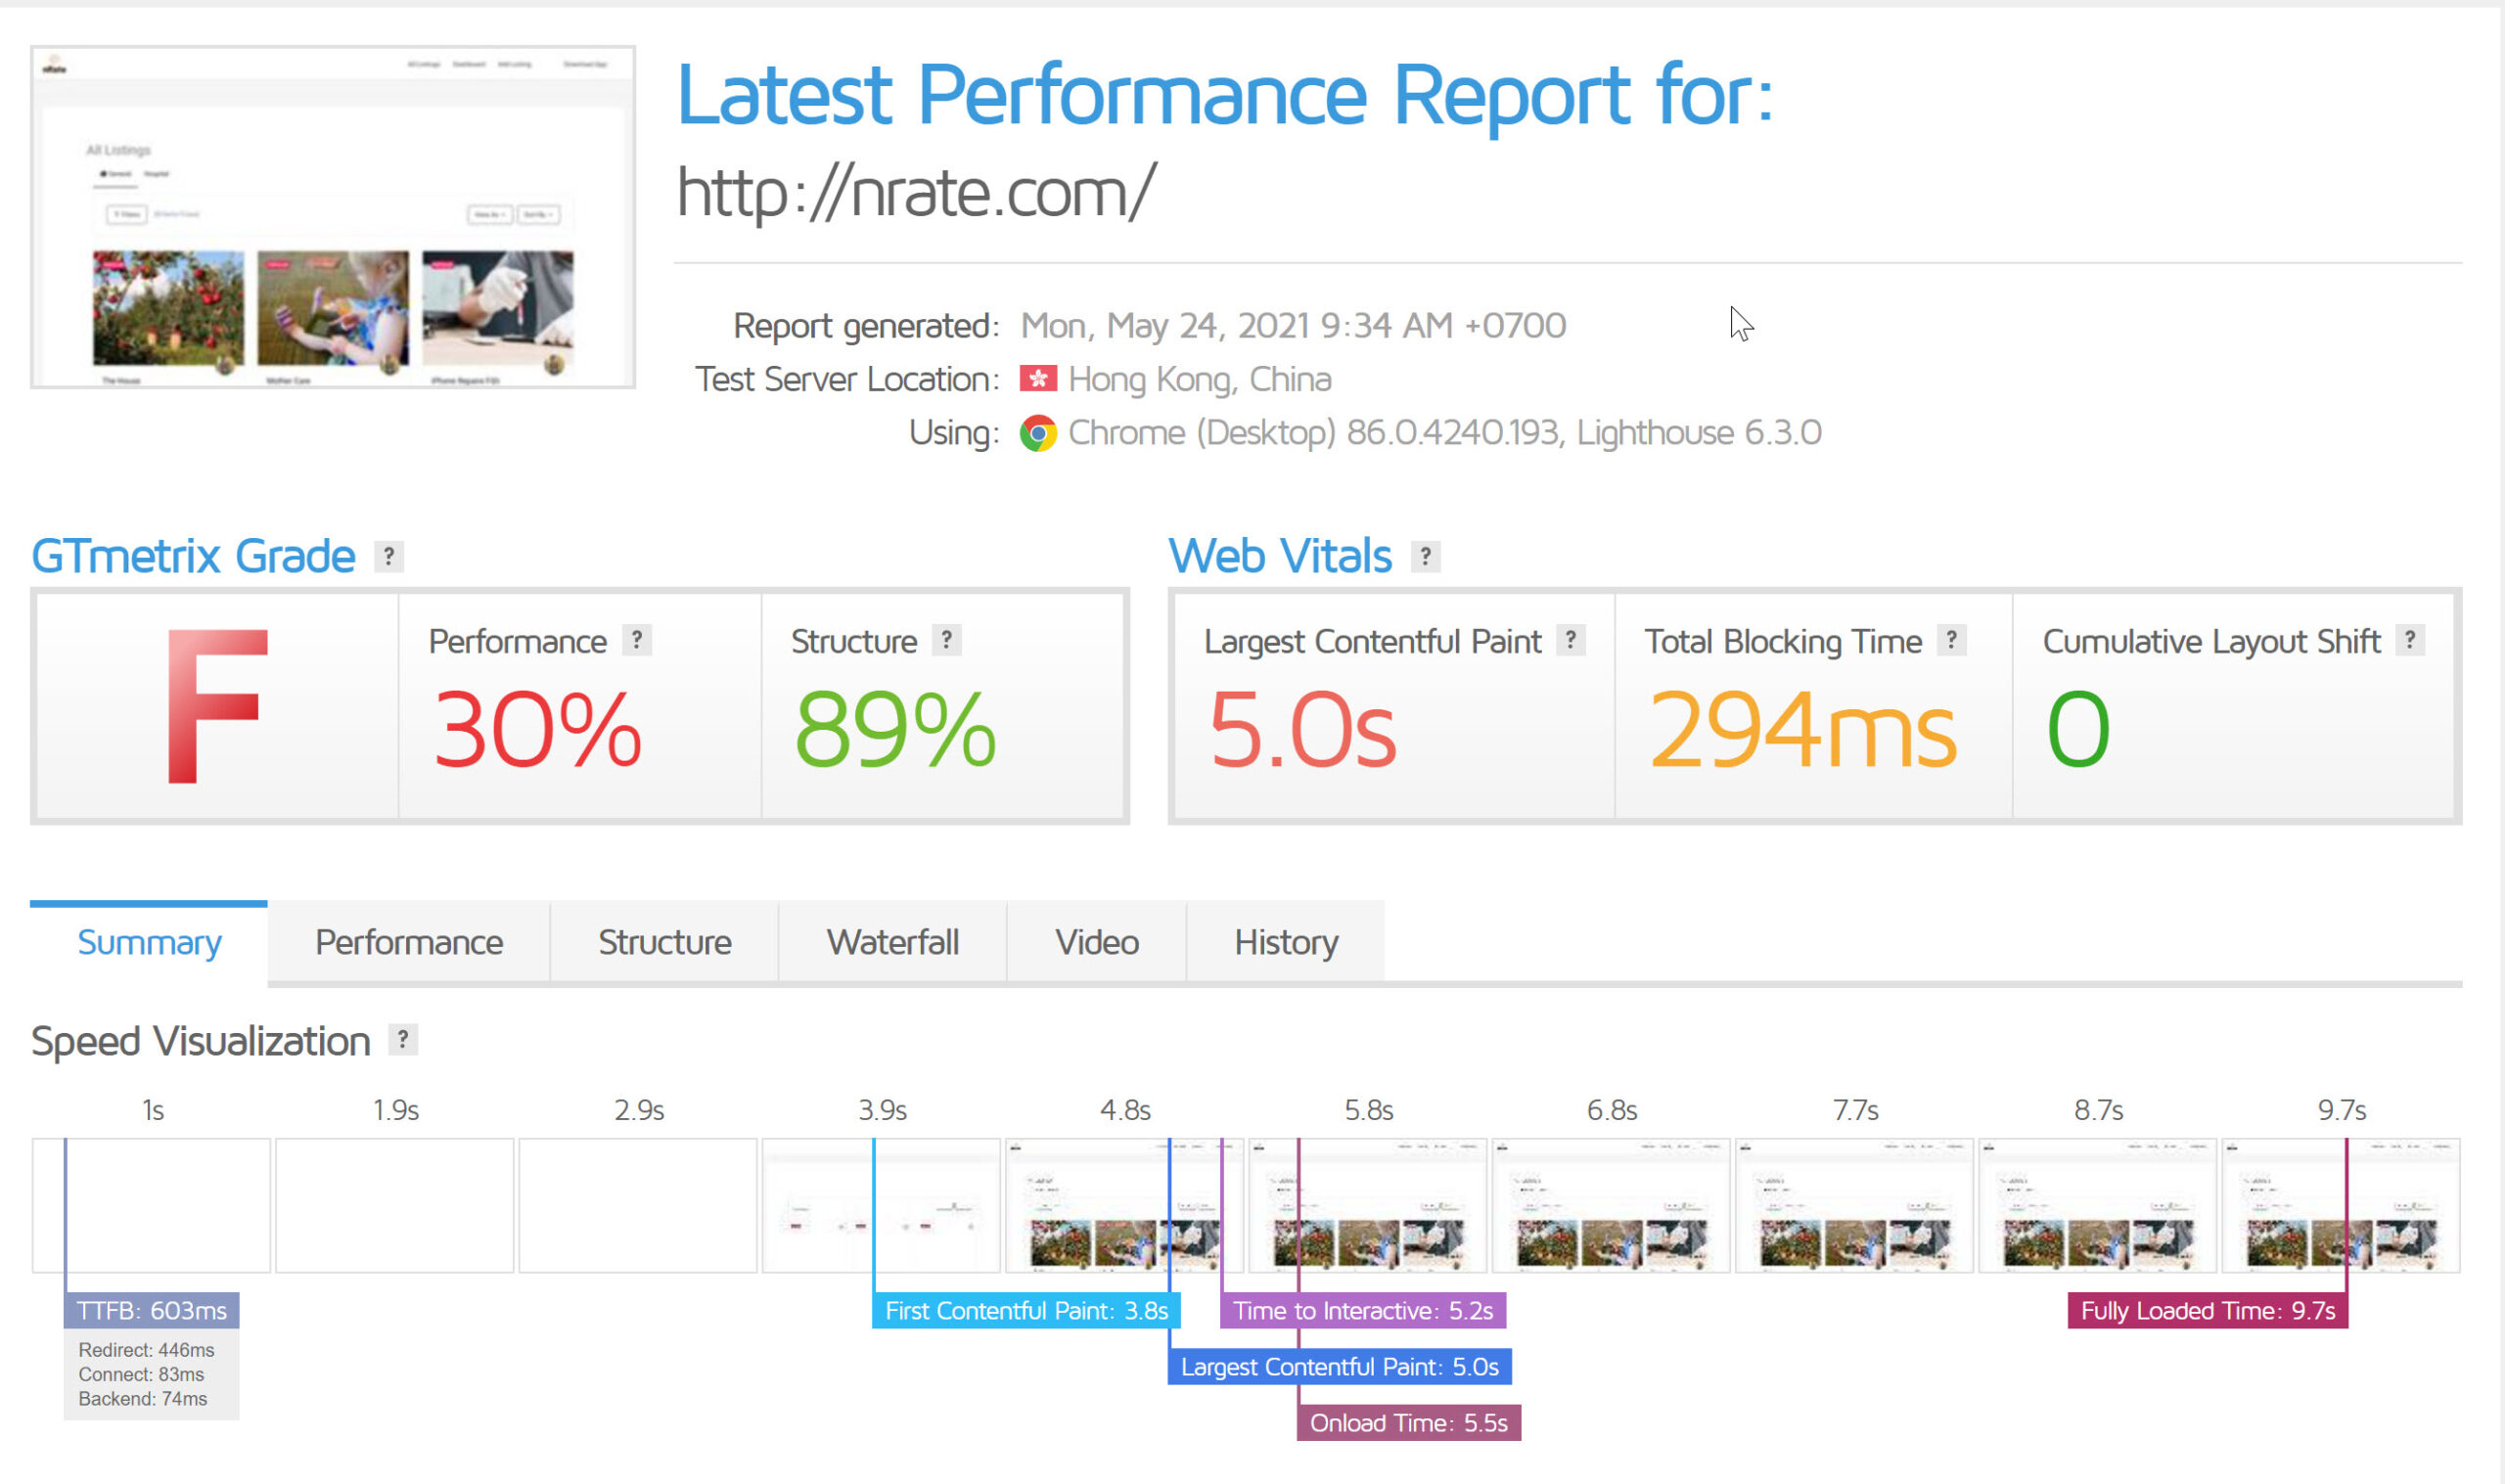Click Total Blocking Time help icon
Image resolution: width=2505 pixels, height=1484 pixels.
[1951, 640]
